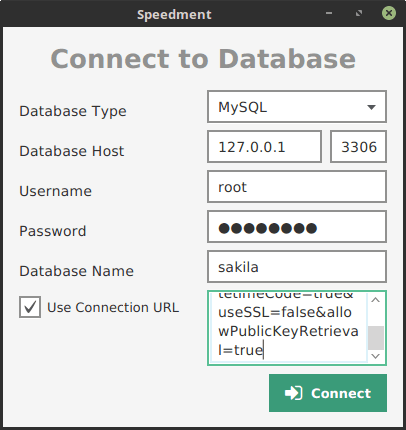Image resolution: width=406 pixels, height=430 pixels.
Task: Click the login arrow icon on Connect button
Action: coord(293,393)
